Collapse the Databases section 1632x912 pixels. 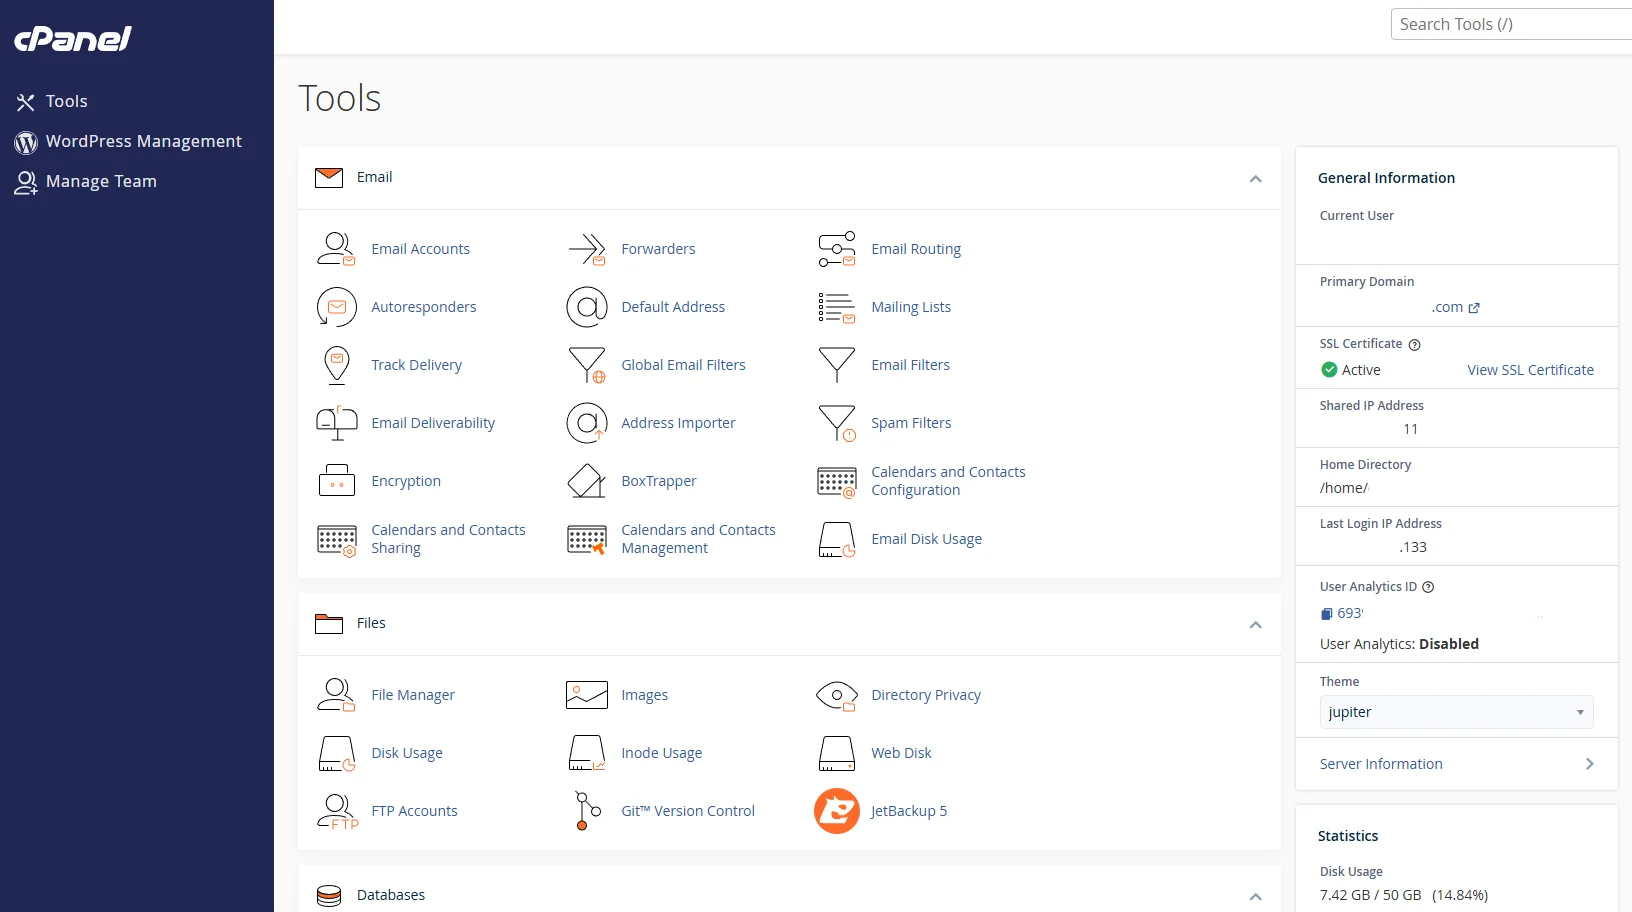(x=1255, y=896)
